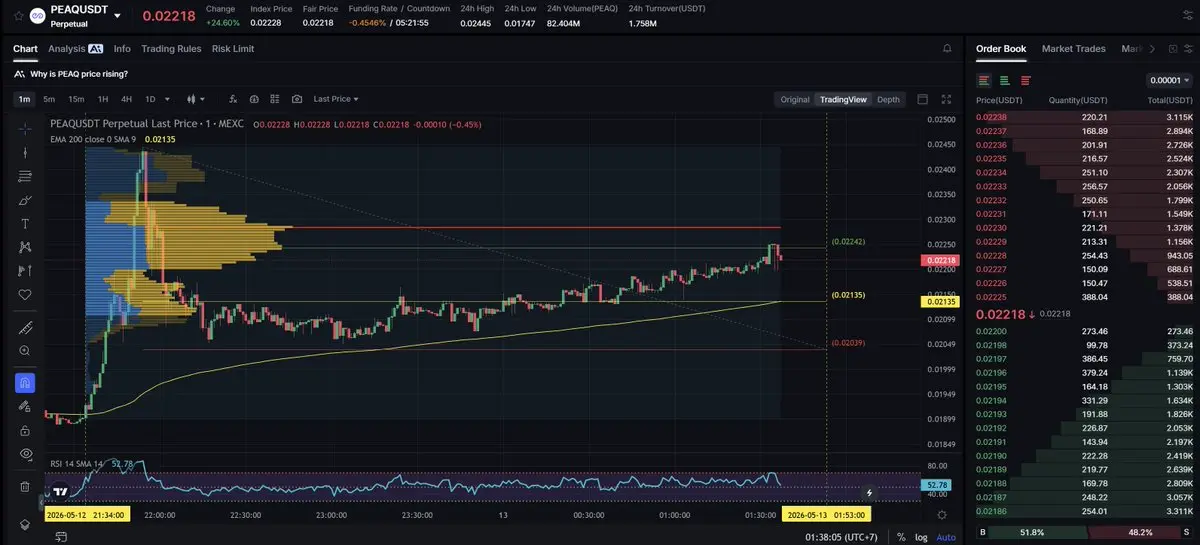Click the RSI 52.78 value label
1200x545 pixels.
pyautogui.click(x=937, y=484)
